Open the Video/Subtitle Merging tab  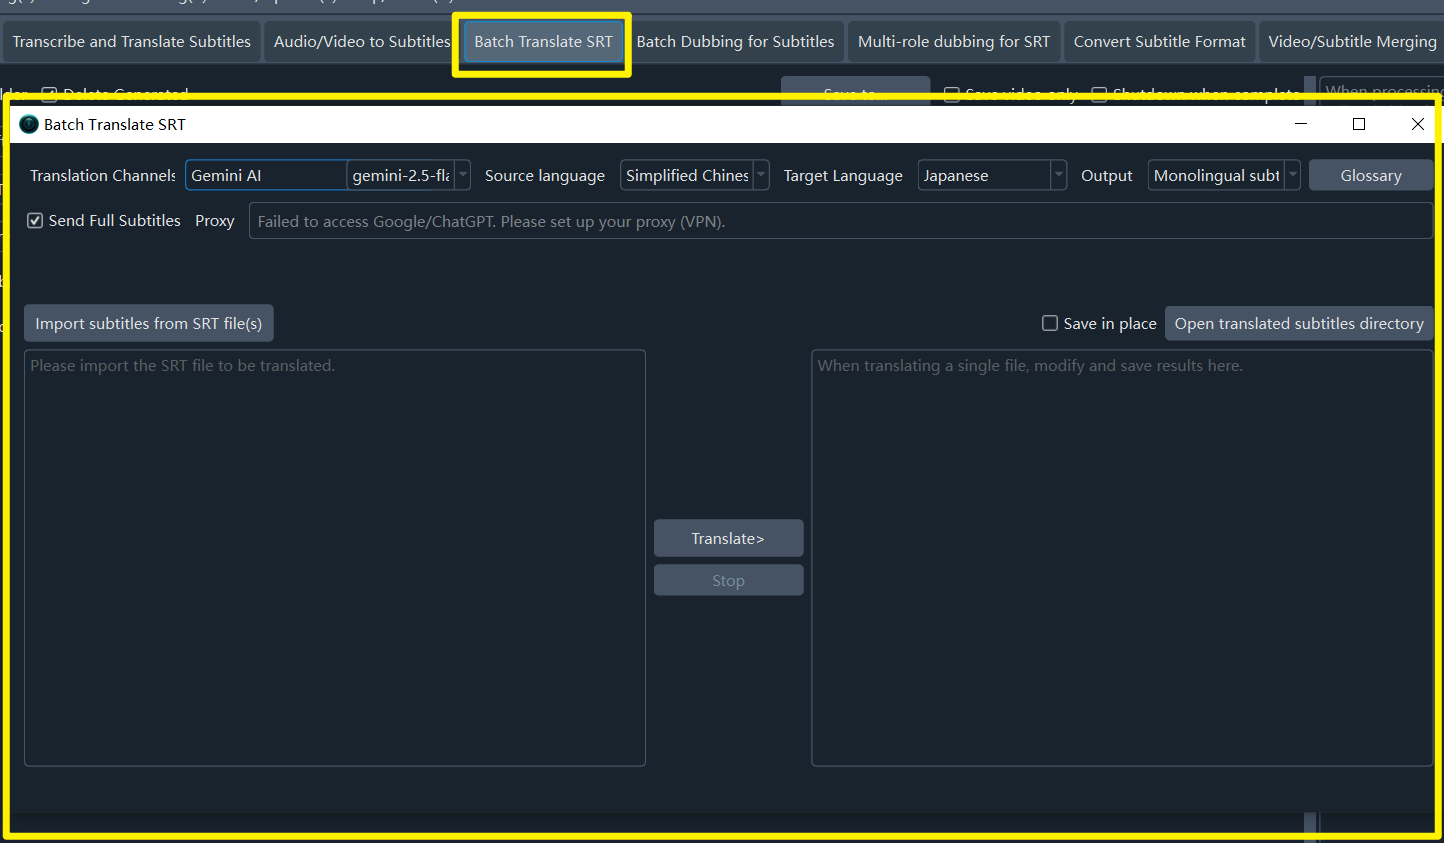(1351, 42)
